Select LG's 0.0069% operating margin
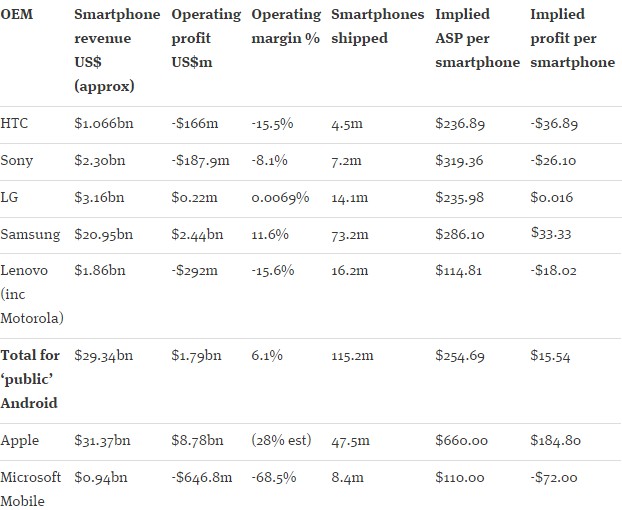Screen dimensions: 622x510 click(280, 197)
